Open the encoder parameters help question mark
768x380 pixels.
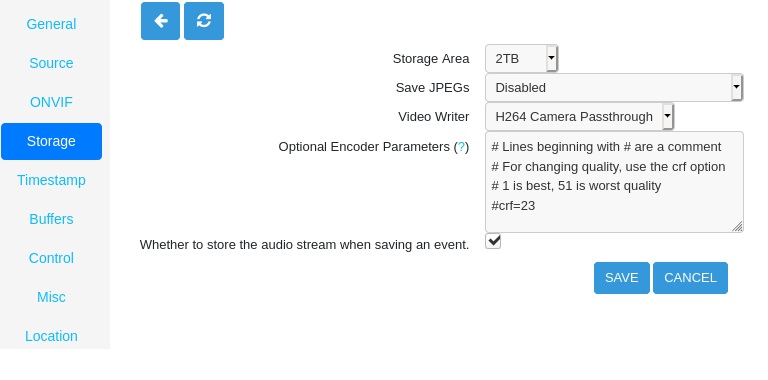click(x=461, y=147)
